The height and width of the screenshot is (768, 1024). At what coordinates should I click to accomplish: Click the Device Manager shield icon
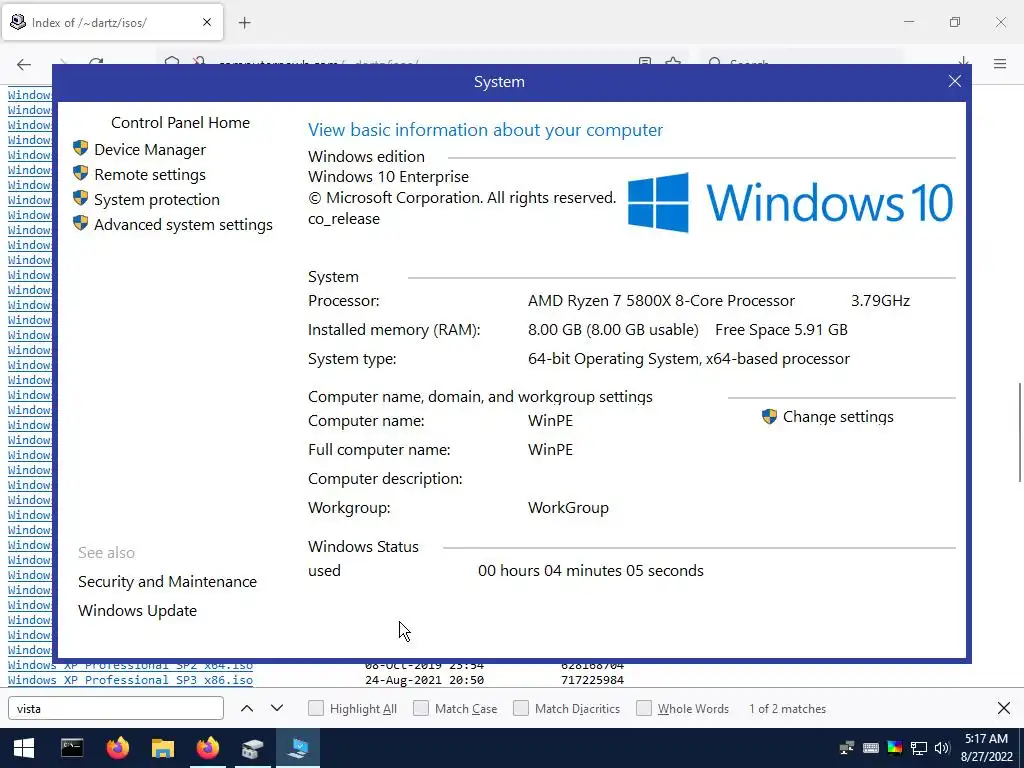pyautogui.click(x=80, y=148)
